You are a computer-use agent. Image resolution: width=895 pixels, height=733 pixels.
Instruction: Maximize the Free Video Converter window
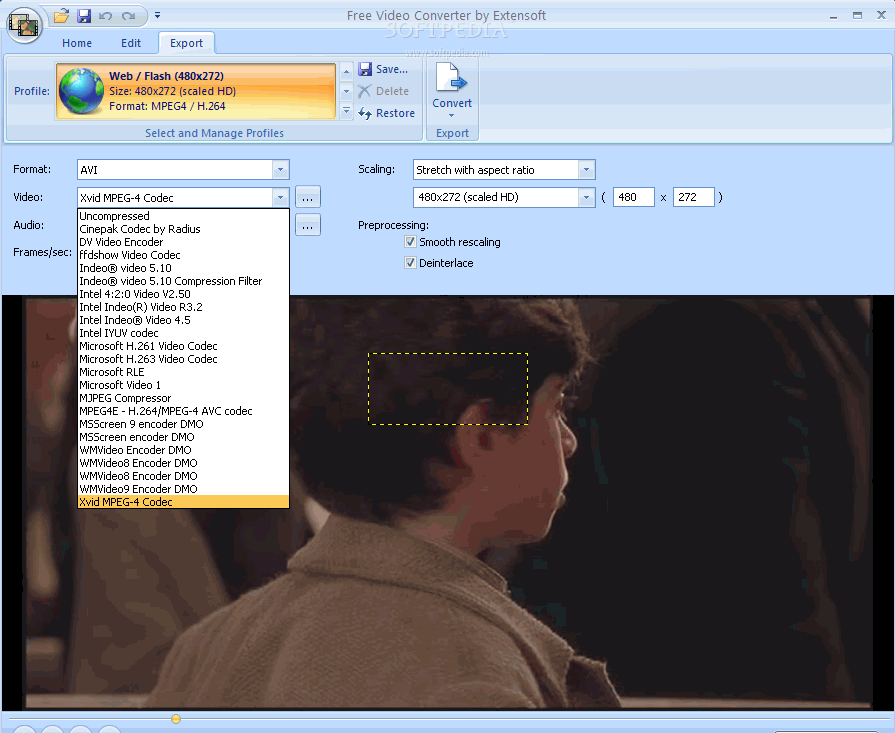coord(857,15)
